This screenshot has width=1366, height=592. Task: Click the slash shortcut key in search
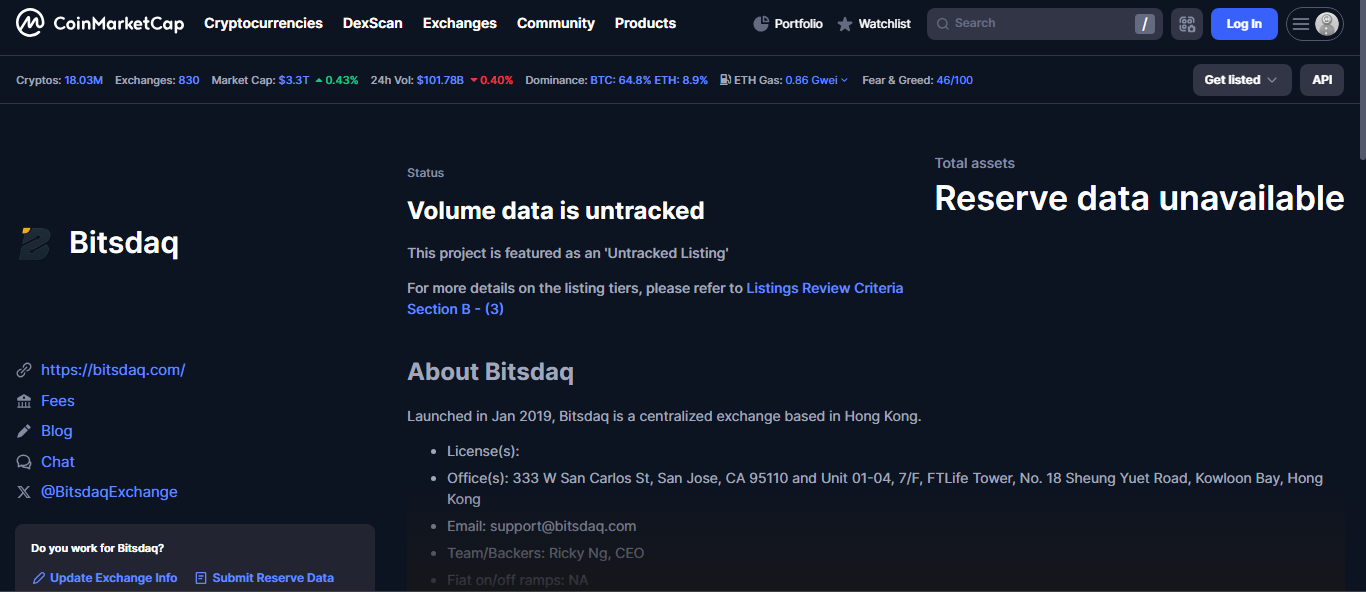pyautogui.click(x=1145, y=24)
